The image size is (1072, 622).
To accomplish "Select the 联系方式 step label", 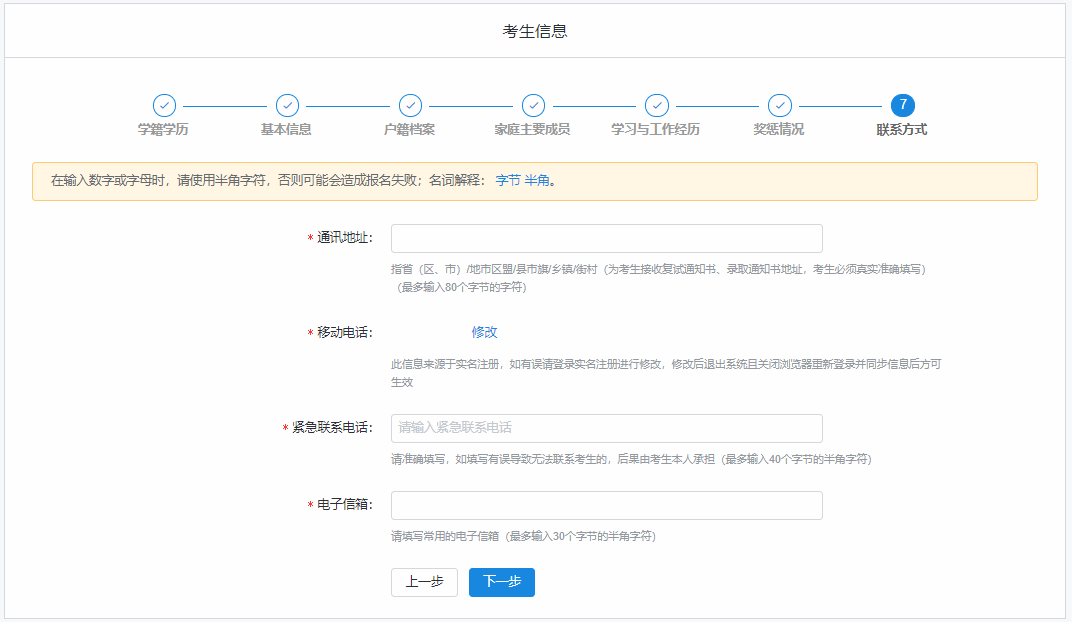I will (902, 130).
